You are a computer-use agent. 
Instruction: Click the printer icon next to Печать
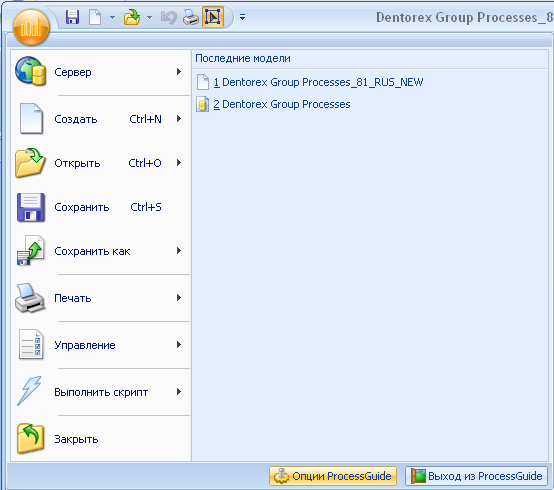coord(30,298)
